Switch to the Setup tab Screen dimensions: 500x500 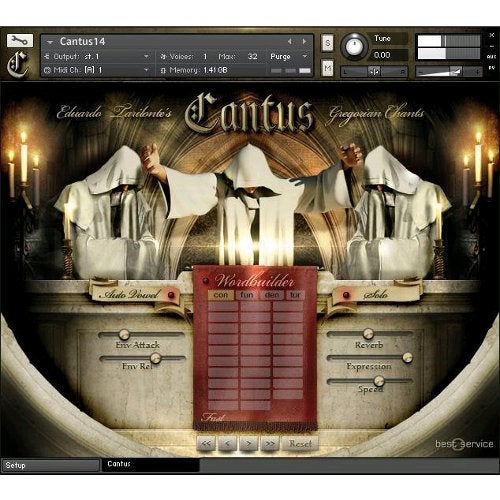pyautogui.click(x=51, y=465)
